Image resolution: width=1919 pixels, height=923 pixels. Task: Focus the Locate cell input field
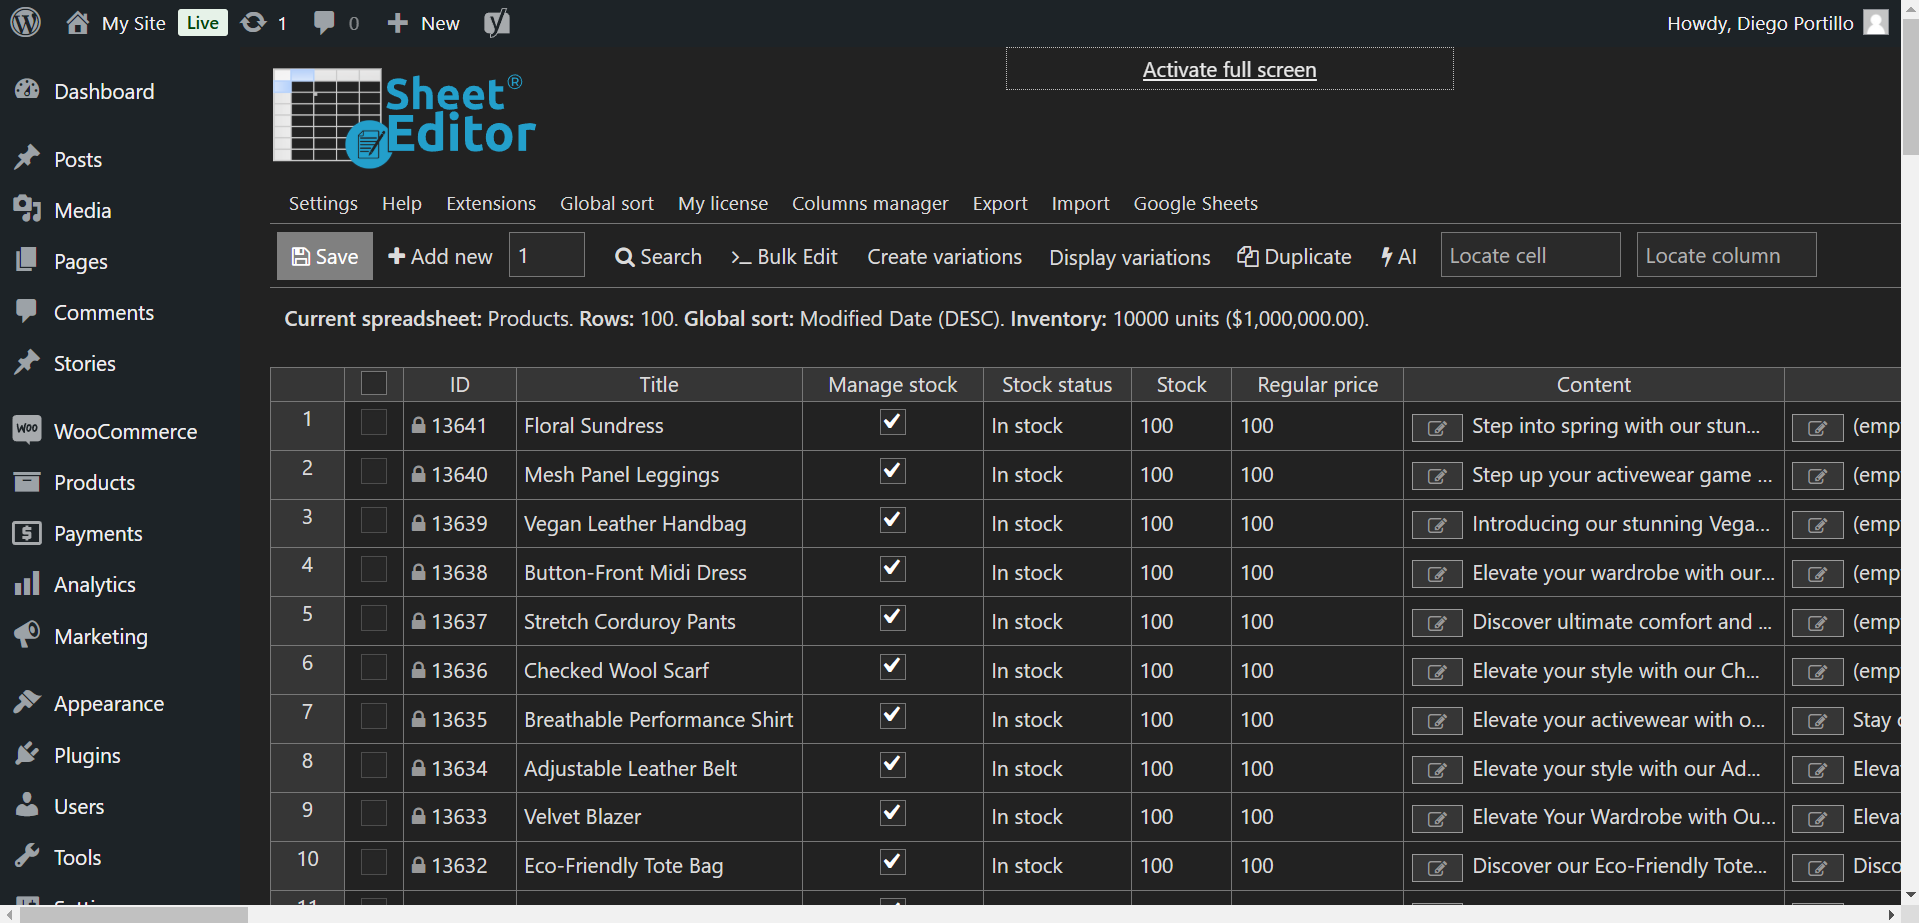click(1529, 256)
